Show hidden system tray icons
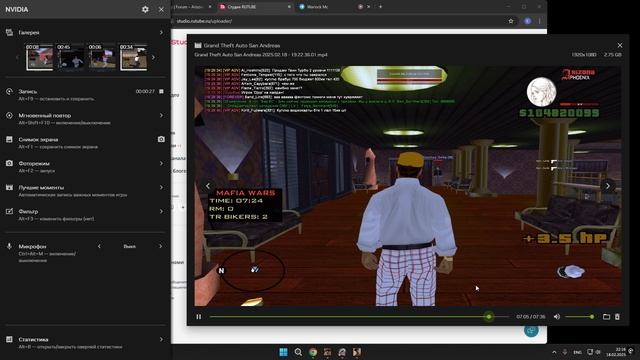Viewport: 640px width, 360px height. tap(554, 352)
